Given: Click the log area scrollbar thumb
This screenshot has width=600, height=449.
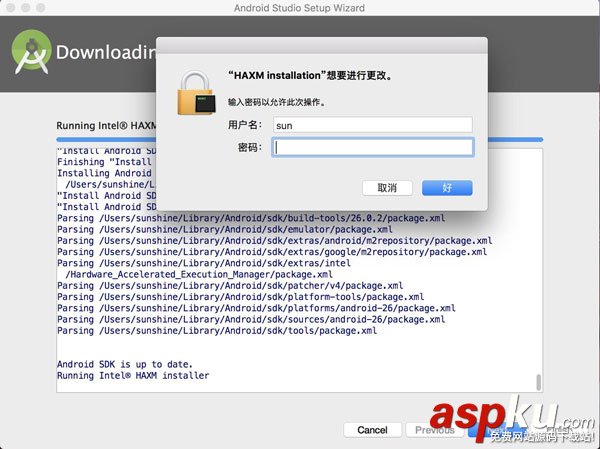Looking at the screenshot, I should pos(539,382).
